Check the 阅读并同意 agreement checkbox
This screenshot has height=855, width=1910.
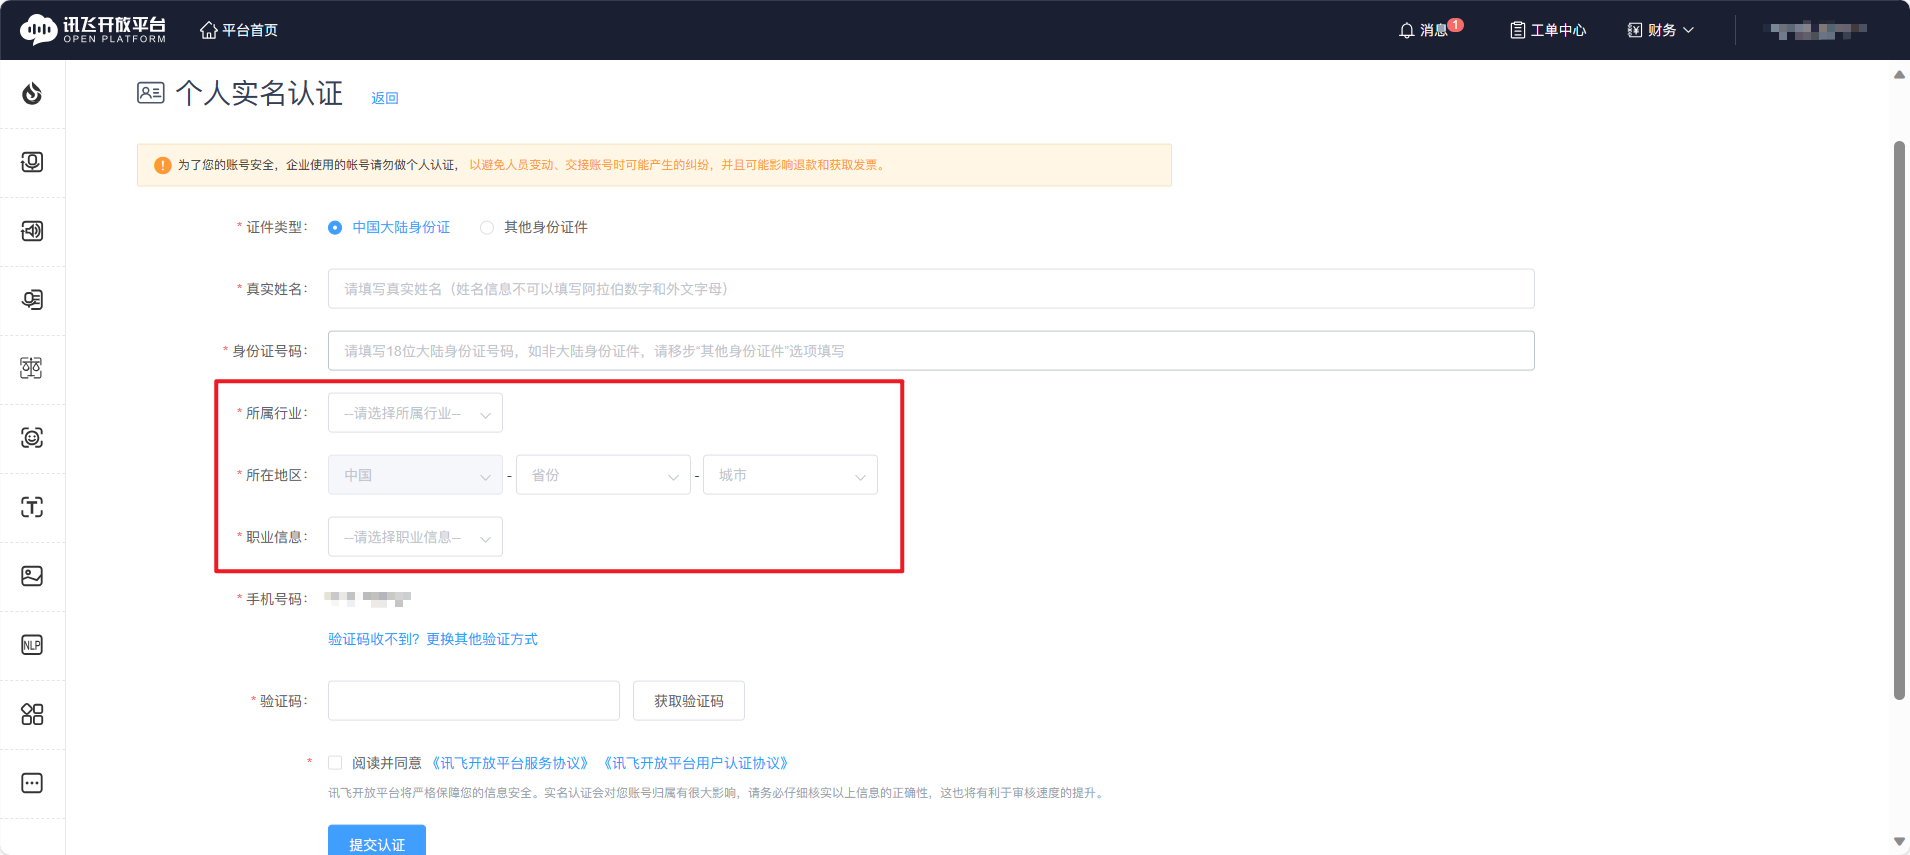[x=335, y=763]
